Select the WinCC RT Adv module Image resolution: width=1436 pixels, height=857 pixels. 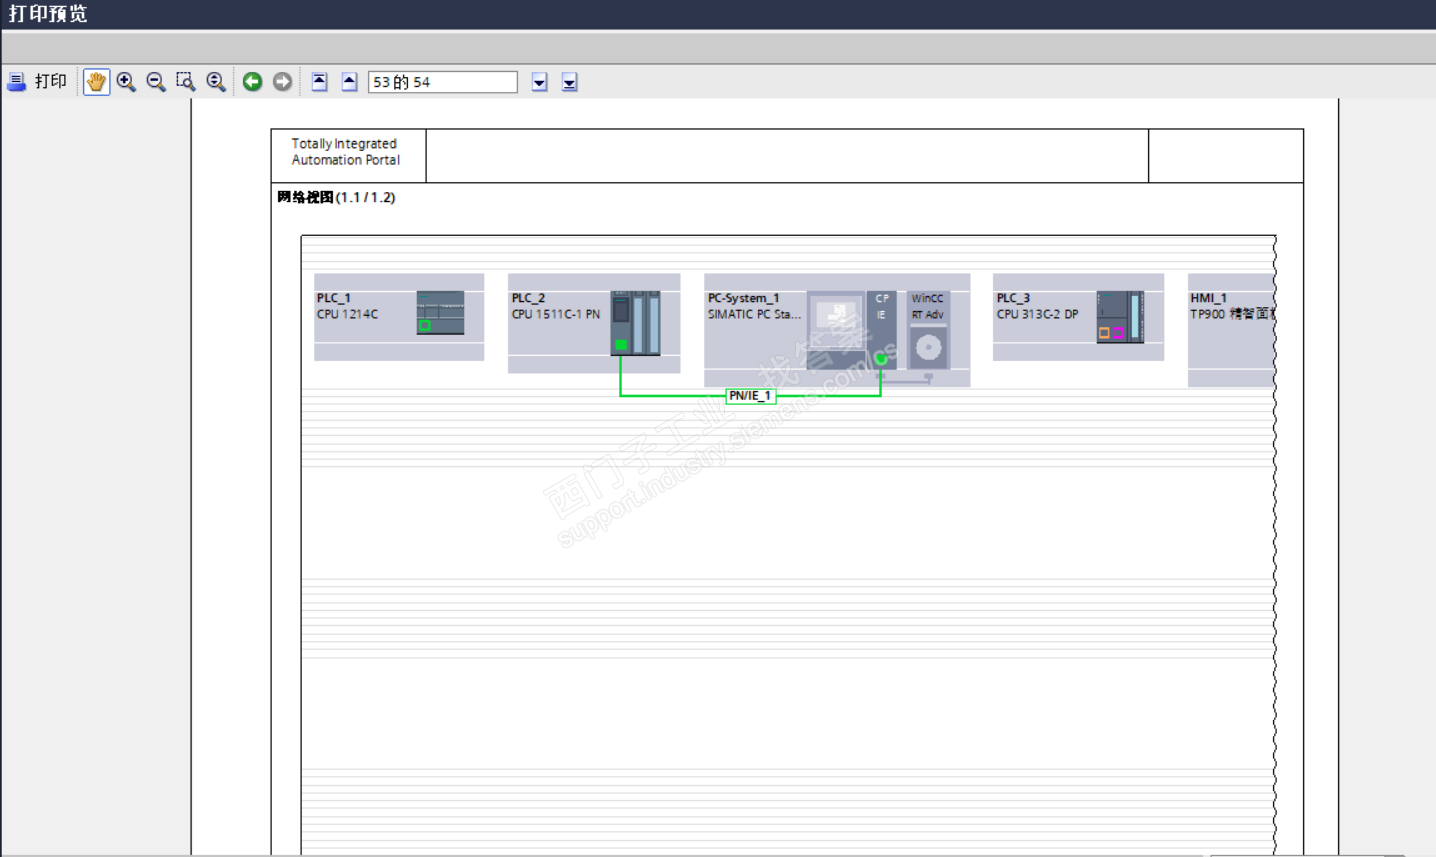pyautogui.click(x=928, y=330)
